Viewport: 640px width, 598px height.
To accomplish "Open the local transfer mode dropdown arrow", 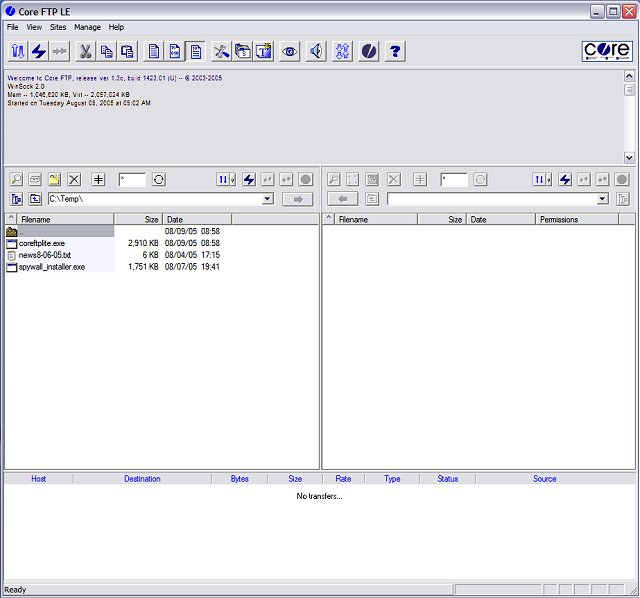I will 233,179.
